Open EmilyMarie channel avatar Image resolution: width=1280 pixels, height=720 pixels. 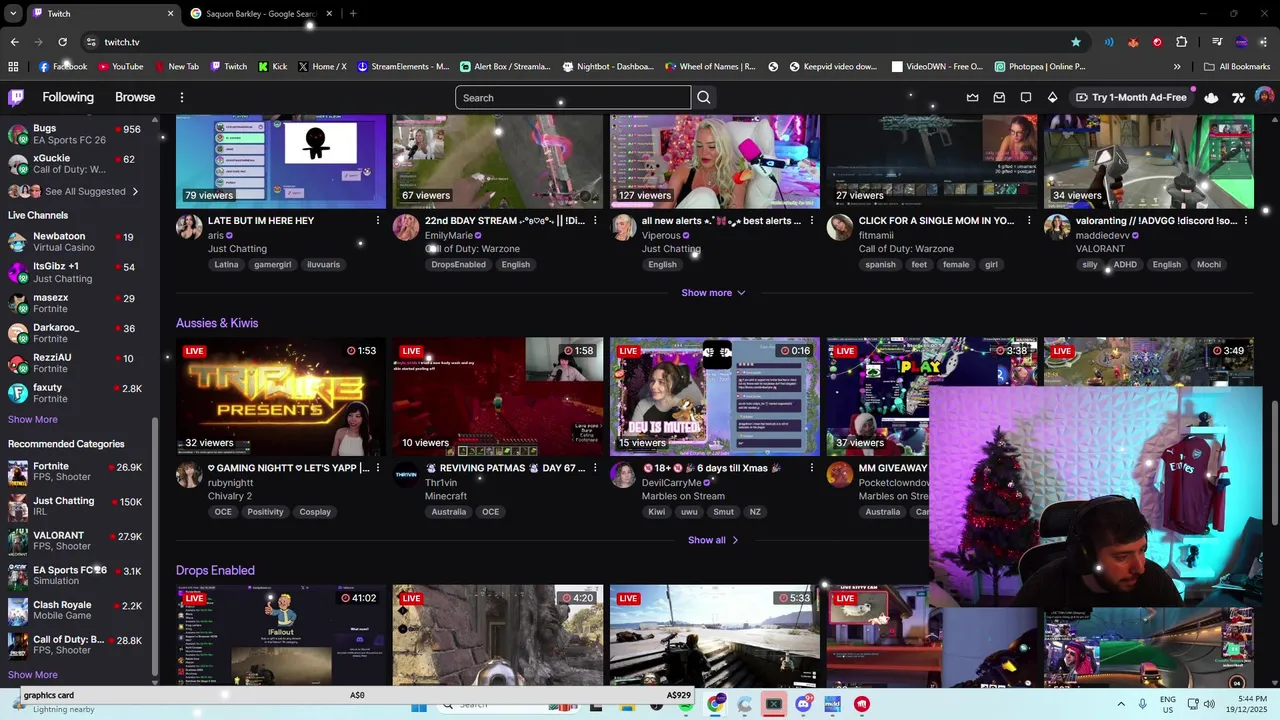[x=406, y=227]
